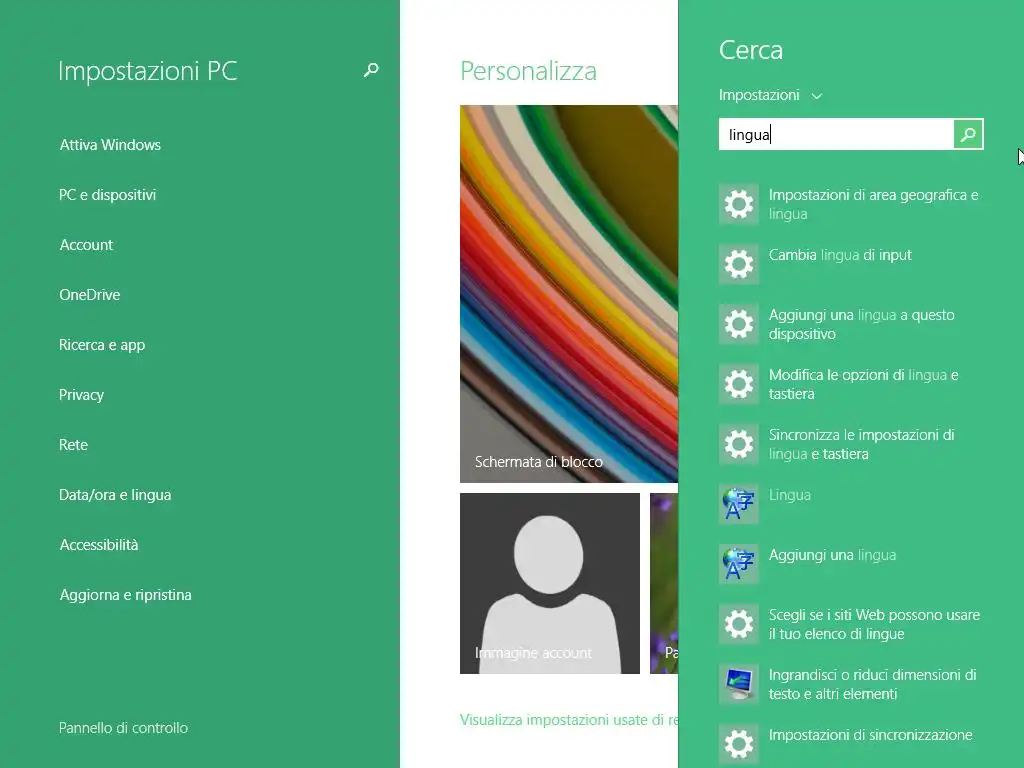Click gear icon for Sincronizza le impostazioni di lingua
Screen dimensions: 1024x768
pyautogui.click(x=739, y=445)
